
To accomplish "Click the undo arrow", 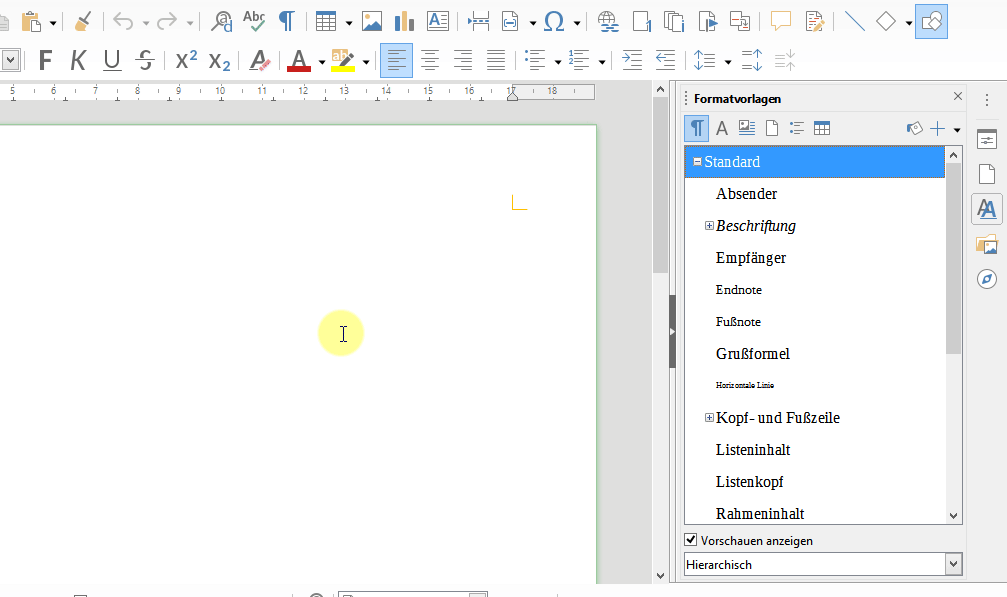I will click(123, 22).
